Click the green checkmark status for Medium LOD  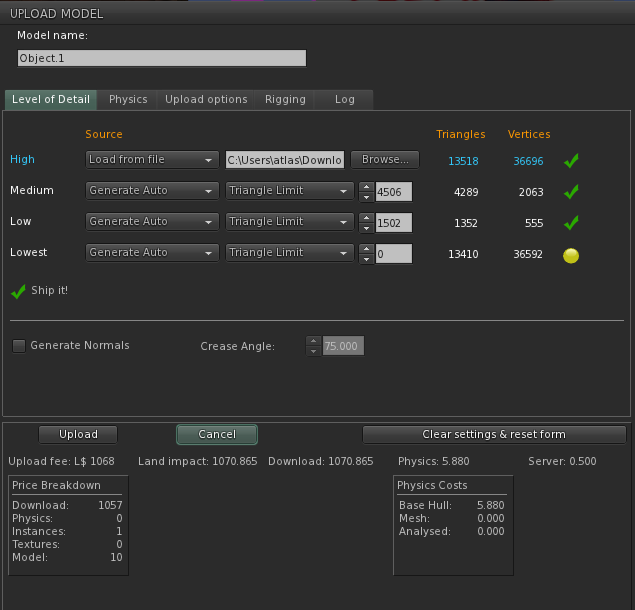coord(571,191)
